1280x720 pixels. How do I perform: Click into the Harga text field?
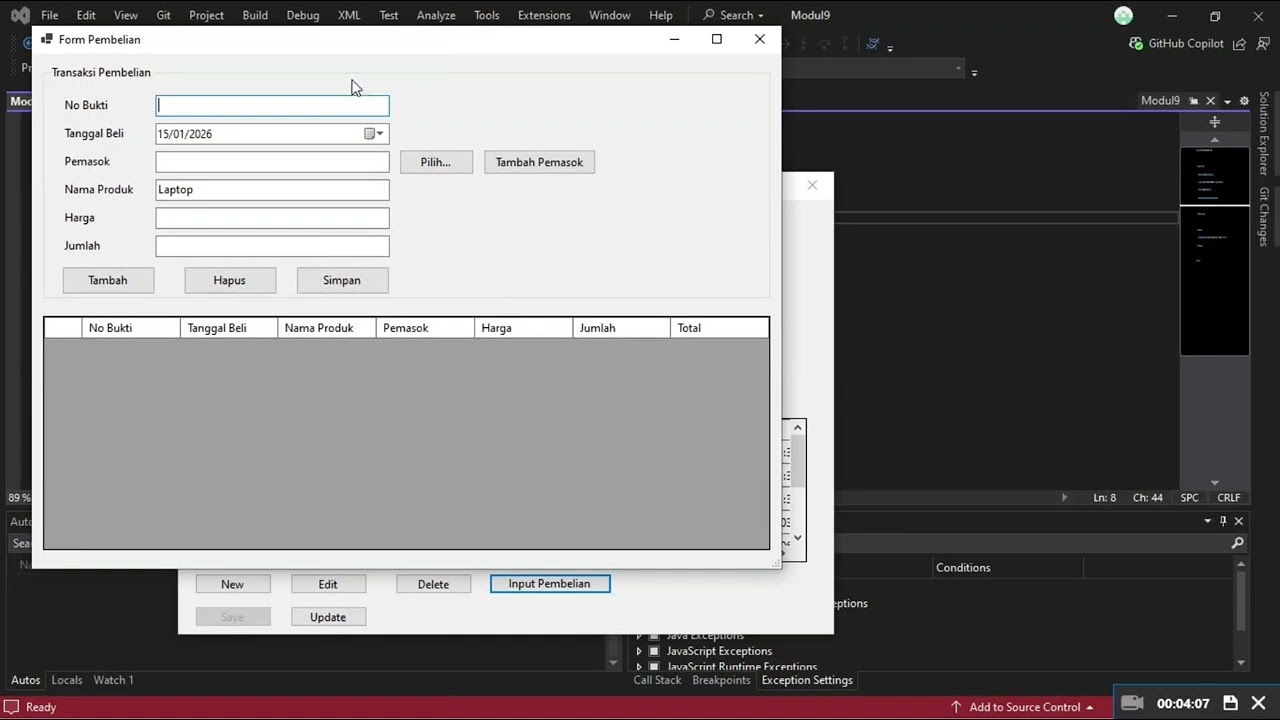pyautogui.click(x=272, y=218)
